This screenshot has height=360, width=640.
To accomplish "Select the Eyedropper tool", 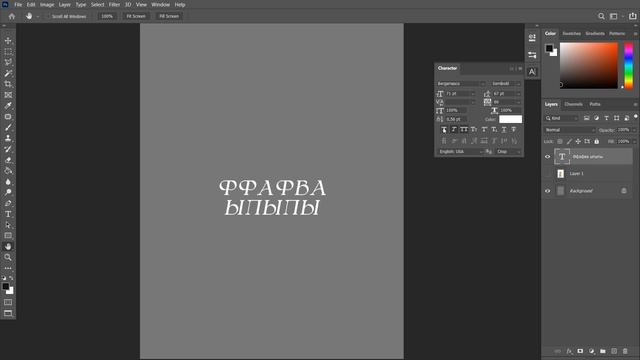I will [x=8, y=106].
